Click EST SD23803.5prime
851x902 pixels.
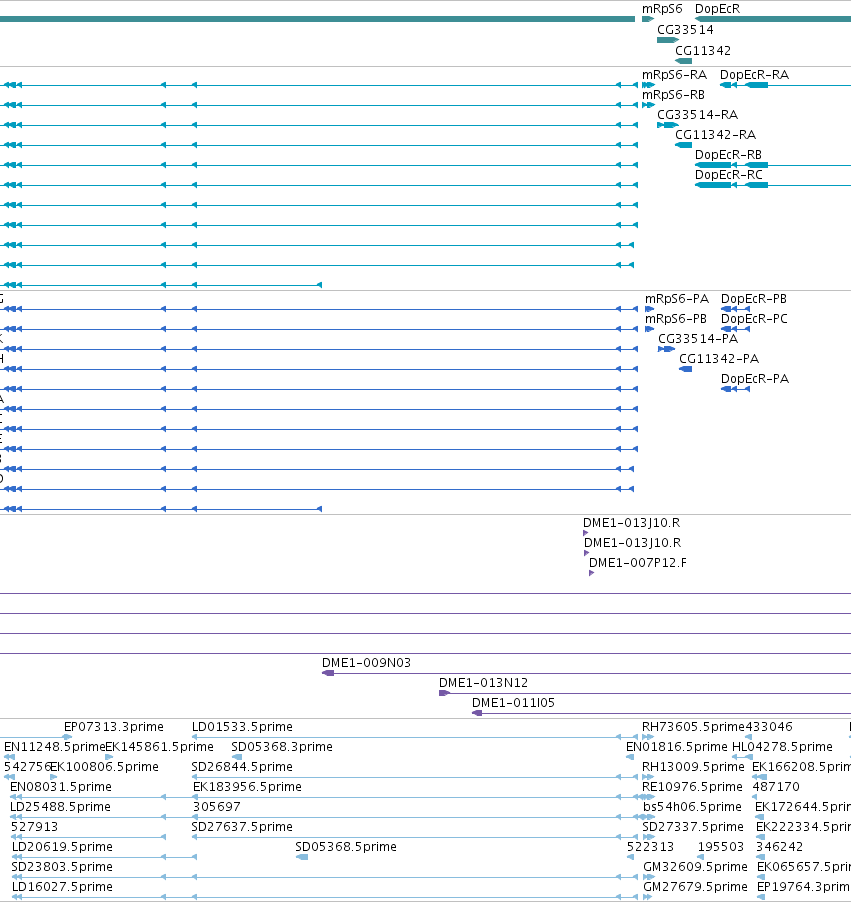pos(62,866)
